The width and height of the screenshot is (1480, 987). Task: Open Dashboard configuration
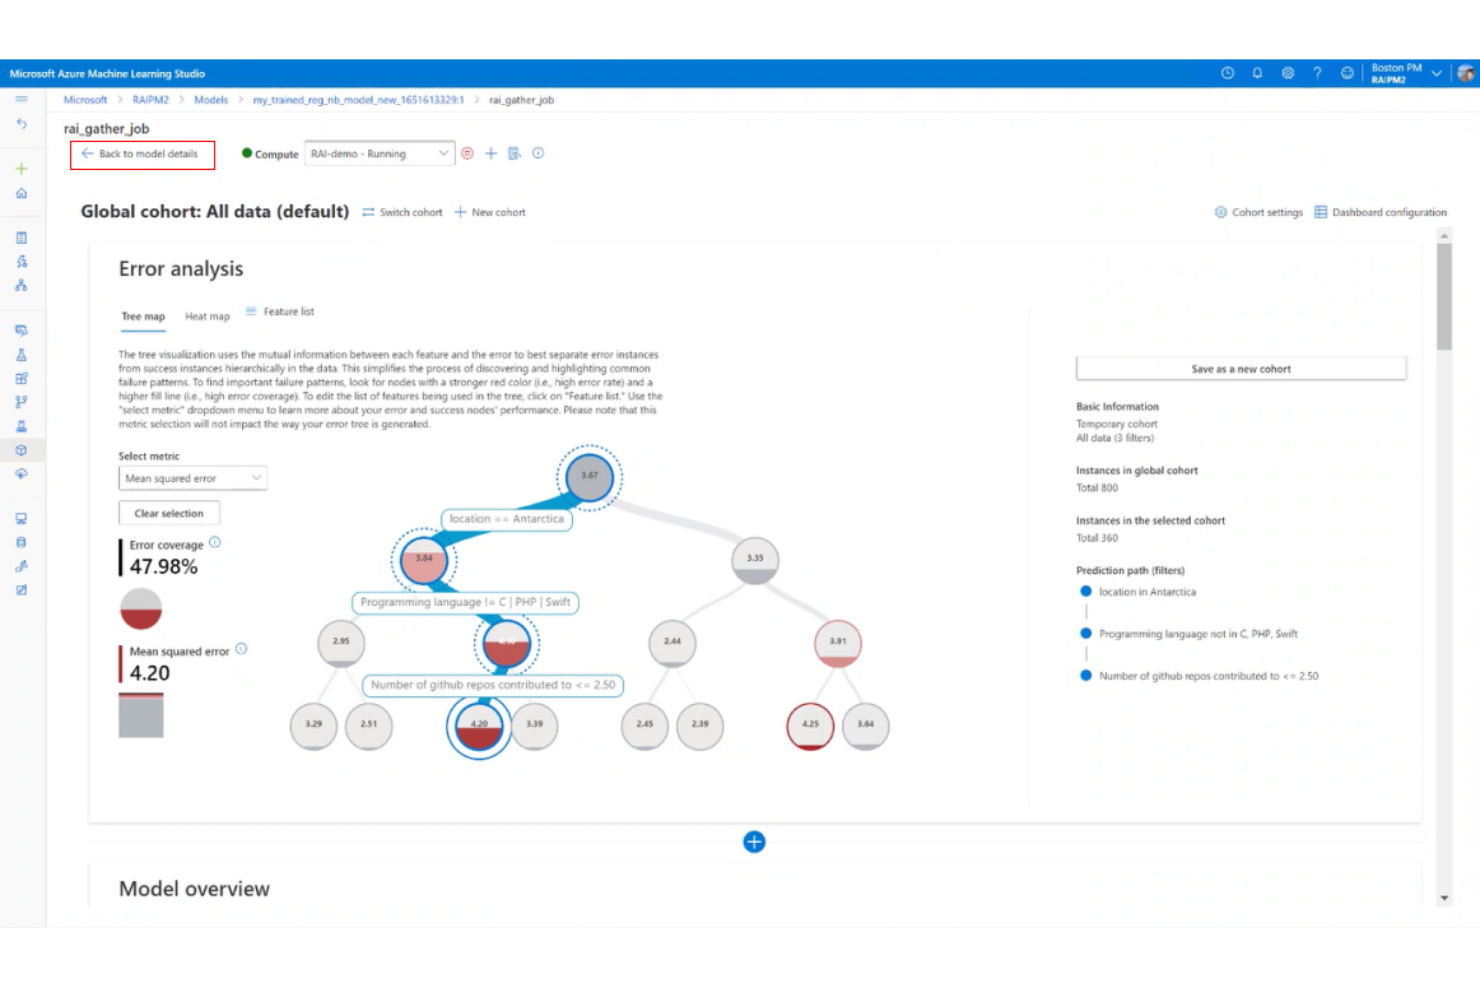click(x=1380, y=212)
